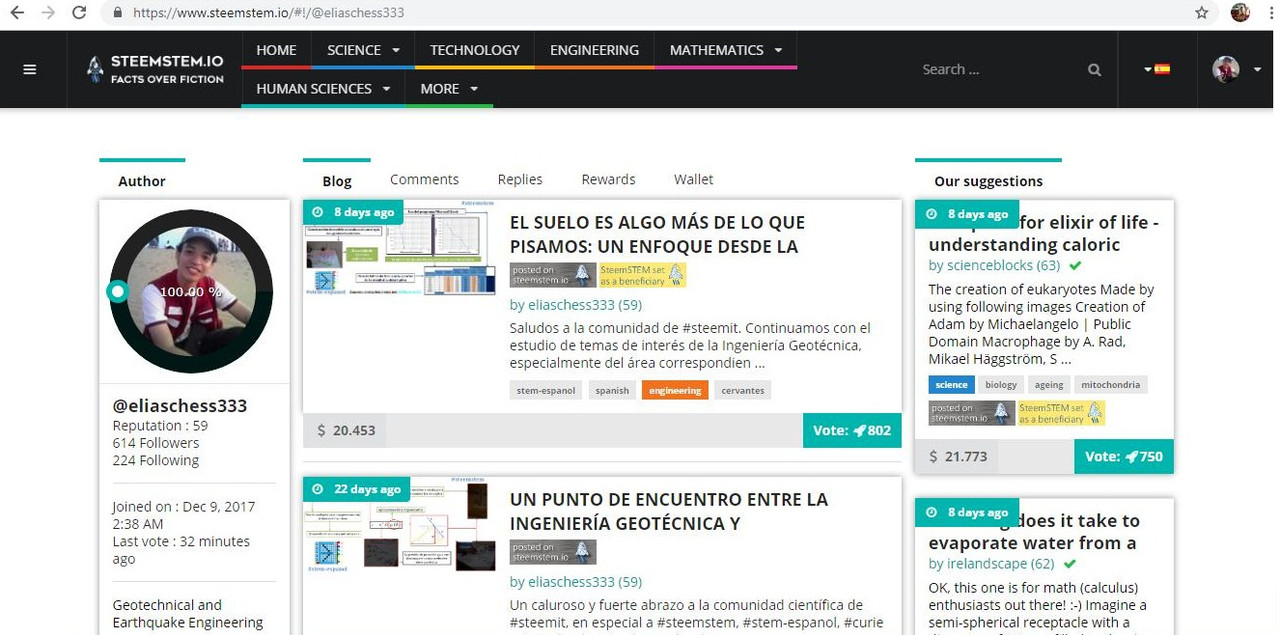
Task: Open the hamburger sidebar menu
Action: tap(30, 69)
